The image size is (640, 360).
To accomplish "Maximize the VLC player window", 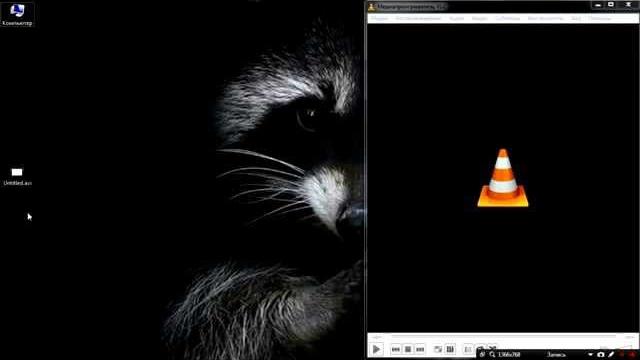I will pos(611,5).
